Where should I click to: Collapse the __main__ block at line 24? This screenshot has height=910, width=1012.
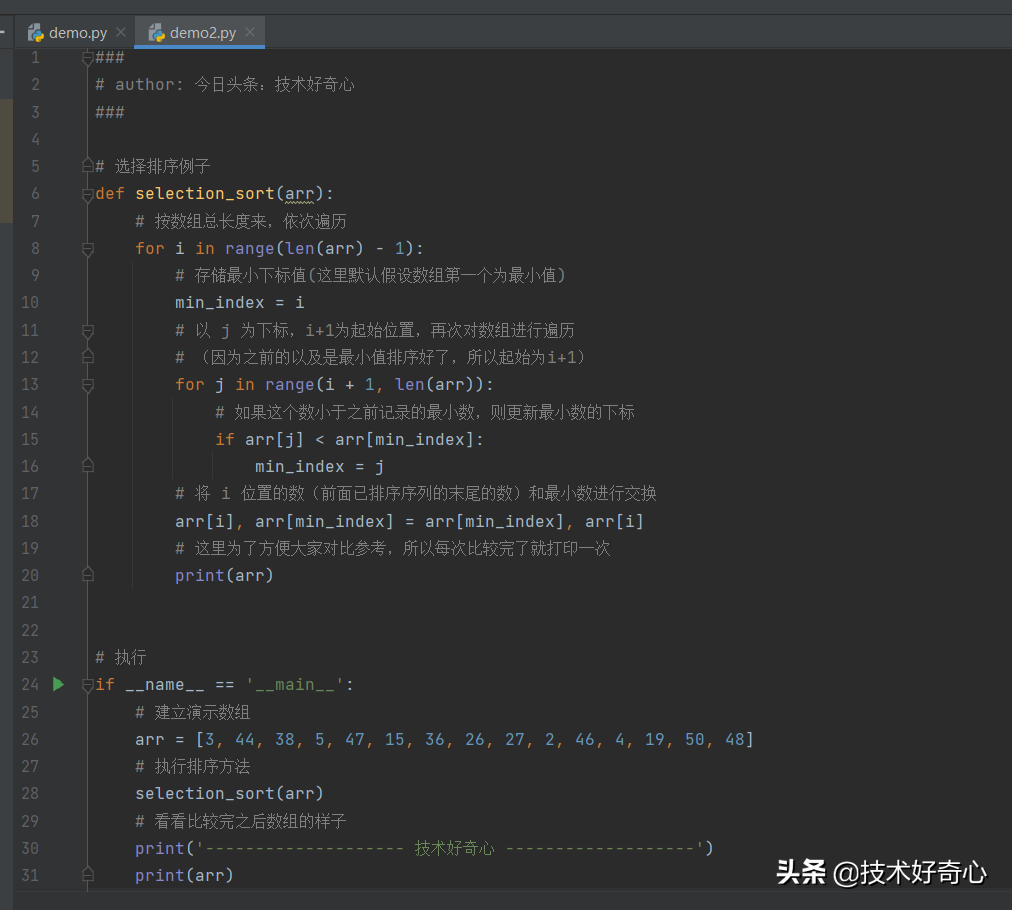[88, 685]
